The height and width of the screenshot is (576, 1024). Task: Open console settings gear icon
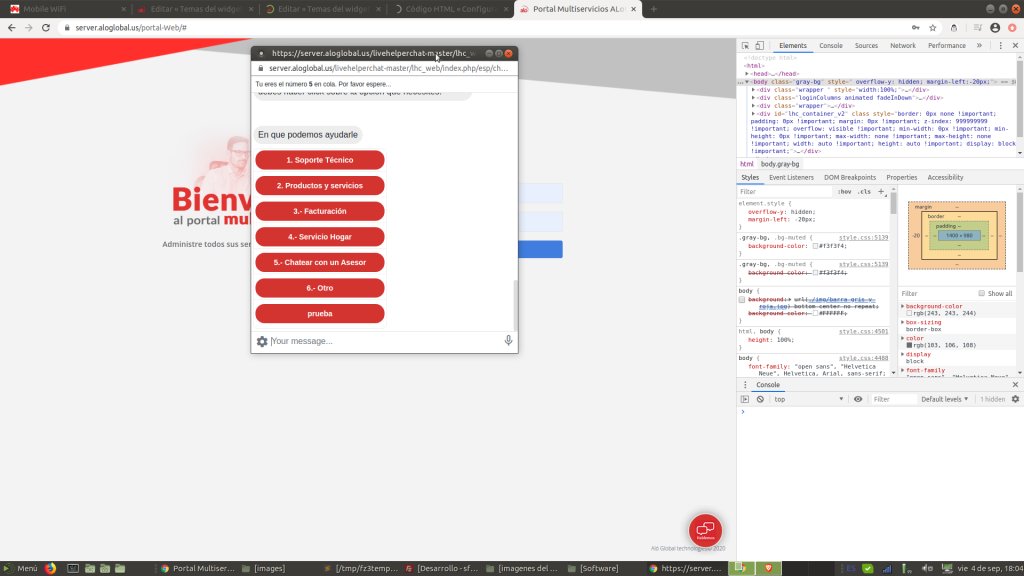point(1016,399)
